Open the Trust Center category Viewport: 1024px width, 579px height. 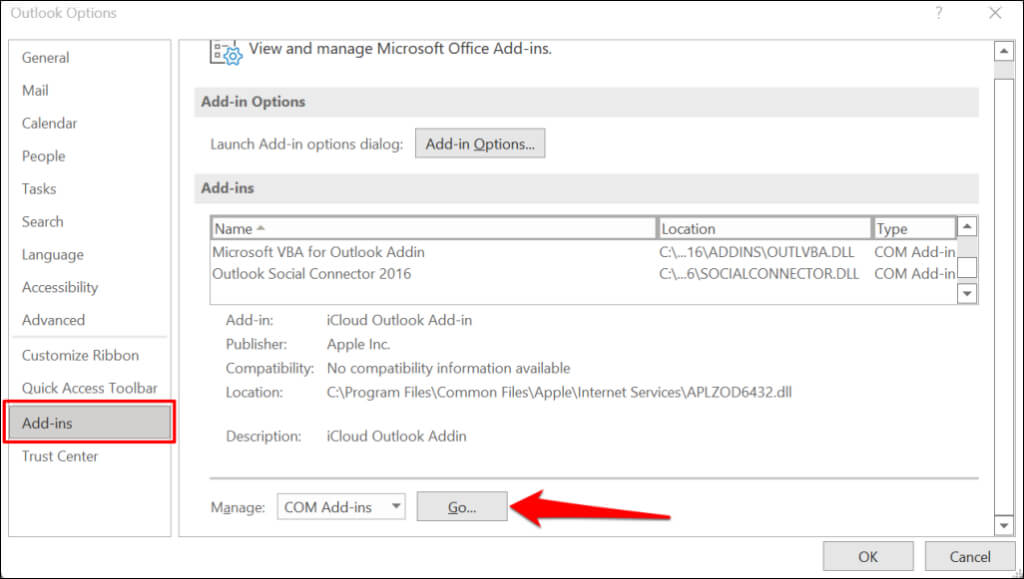[x=60, y=456]
